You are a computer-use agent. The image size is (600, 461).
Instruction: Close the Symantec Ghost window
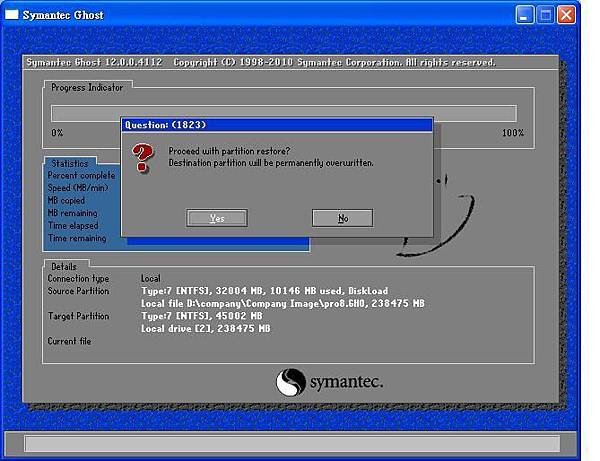click(x=566, y=15)
